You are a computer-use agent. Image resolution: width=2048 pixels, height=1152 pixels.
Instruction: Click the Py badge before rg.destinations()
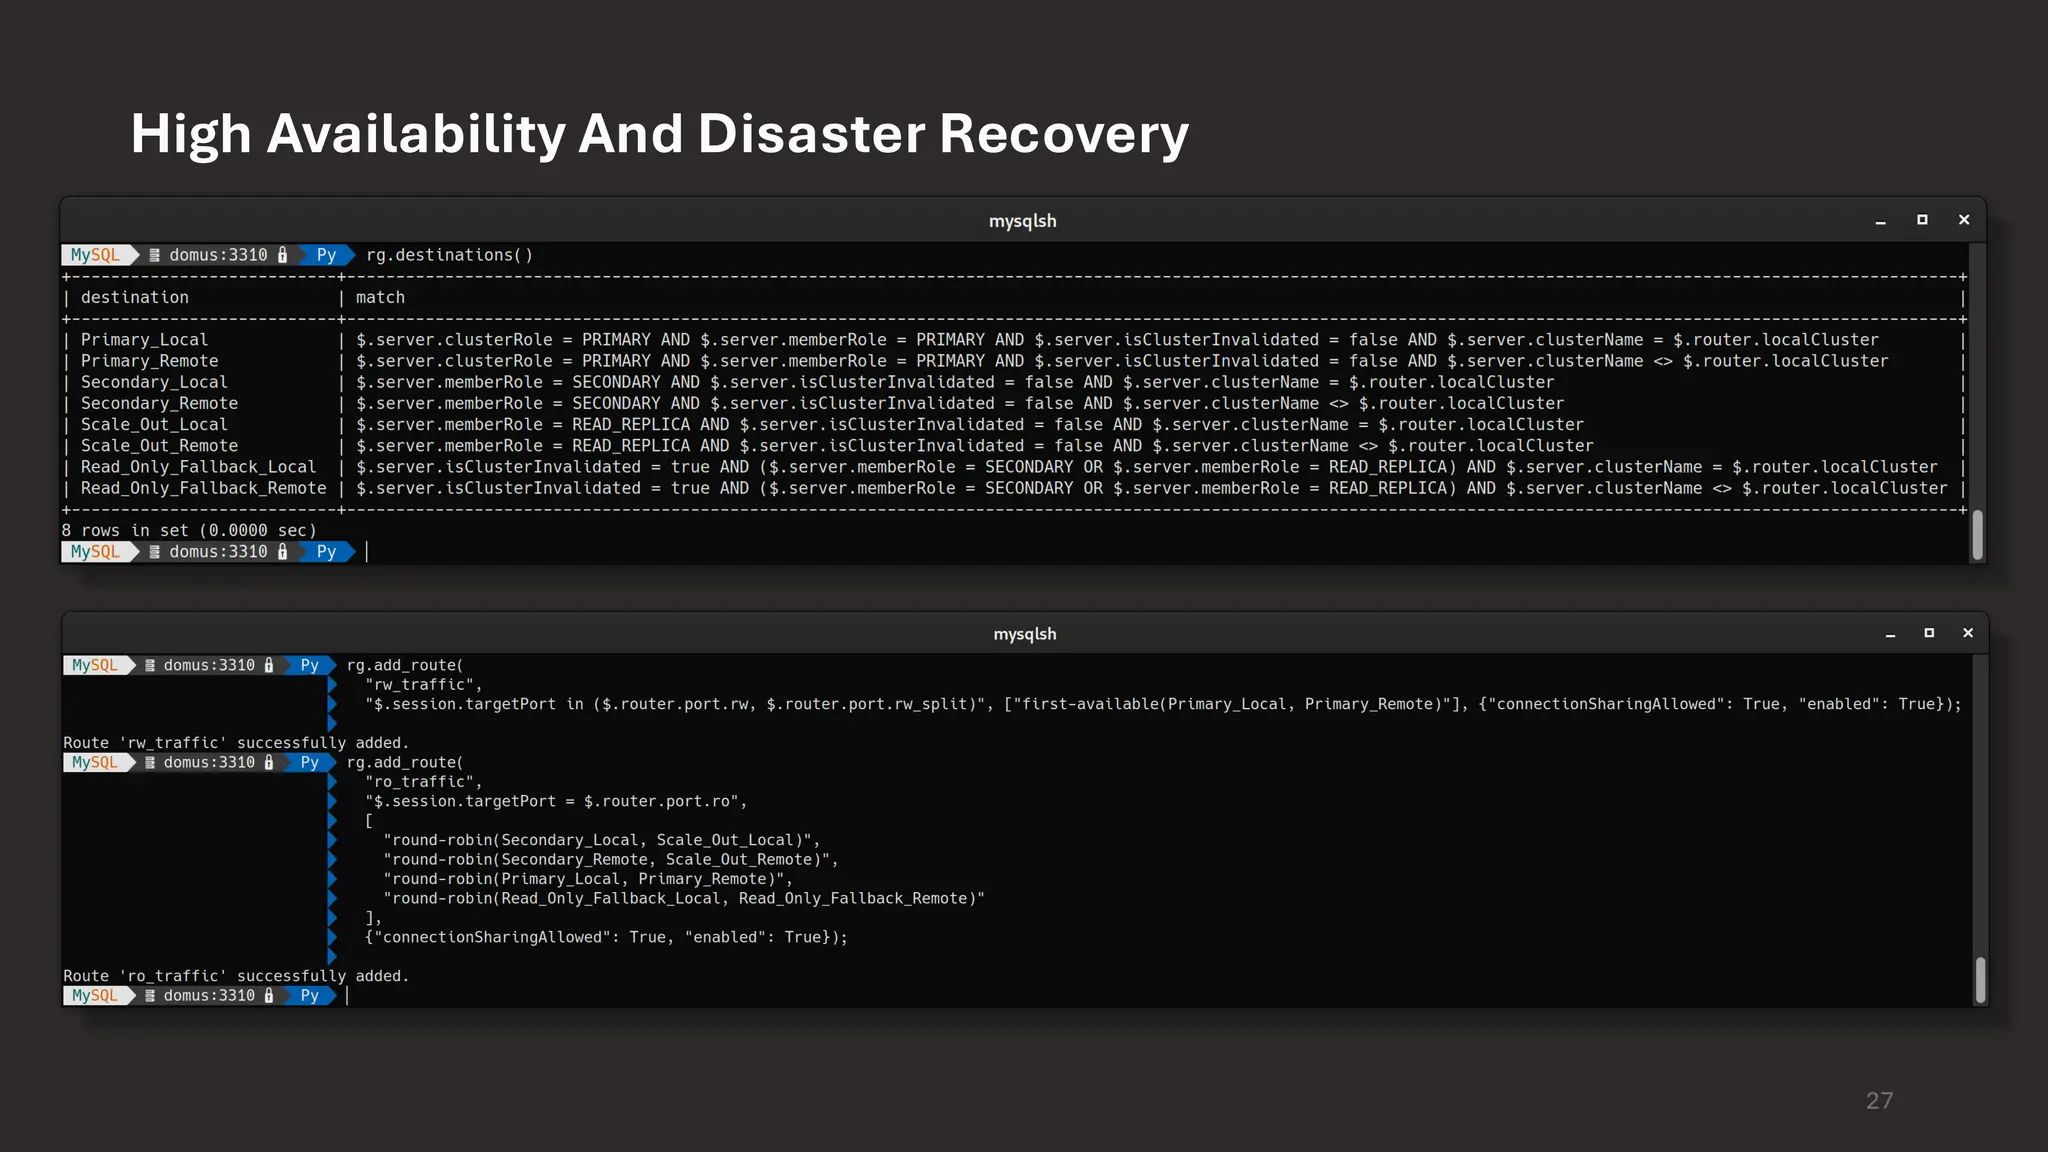point(326,255)
